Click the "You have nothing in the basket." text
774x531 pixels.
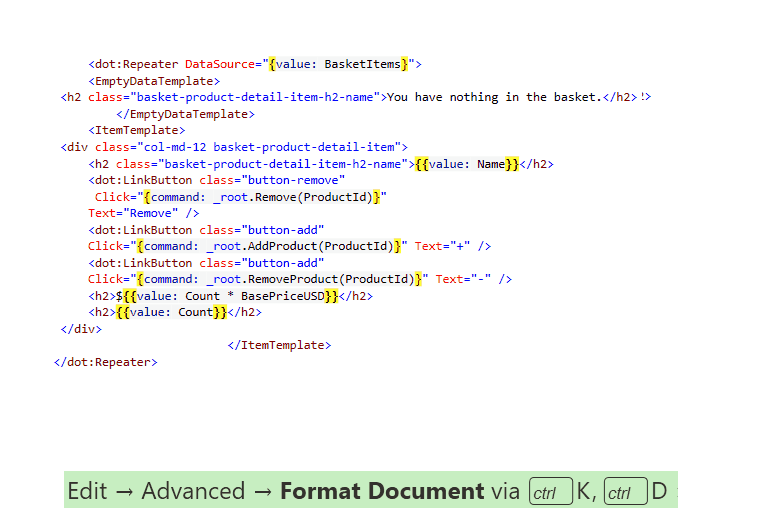coord(492,97)
